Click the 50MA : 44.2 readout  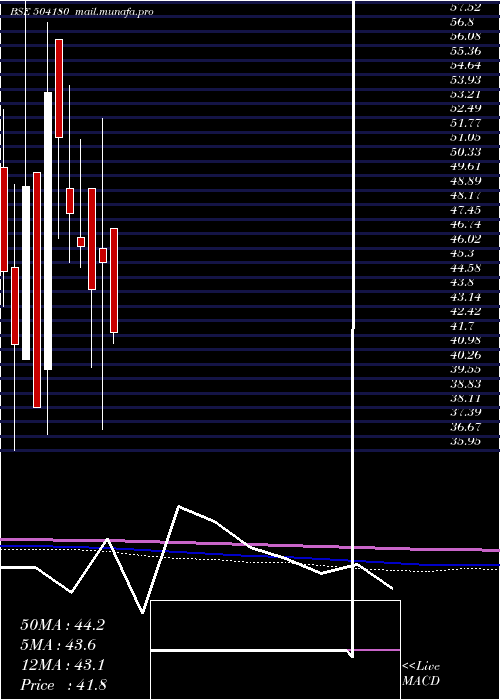tap(62, 625)
